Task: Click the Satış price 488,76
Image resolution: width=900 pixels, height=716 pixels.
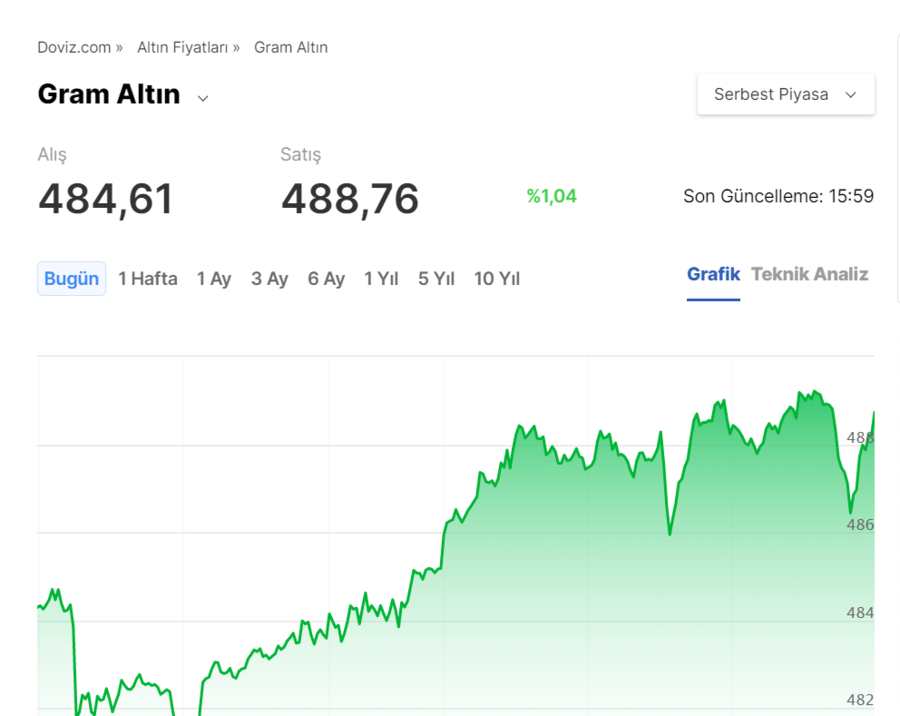Action: click(x=350, y=199)
